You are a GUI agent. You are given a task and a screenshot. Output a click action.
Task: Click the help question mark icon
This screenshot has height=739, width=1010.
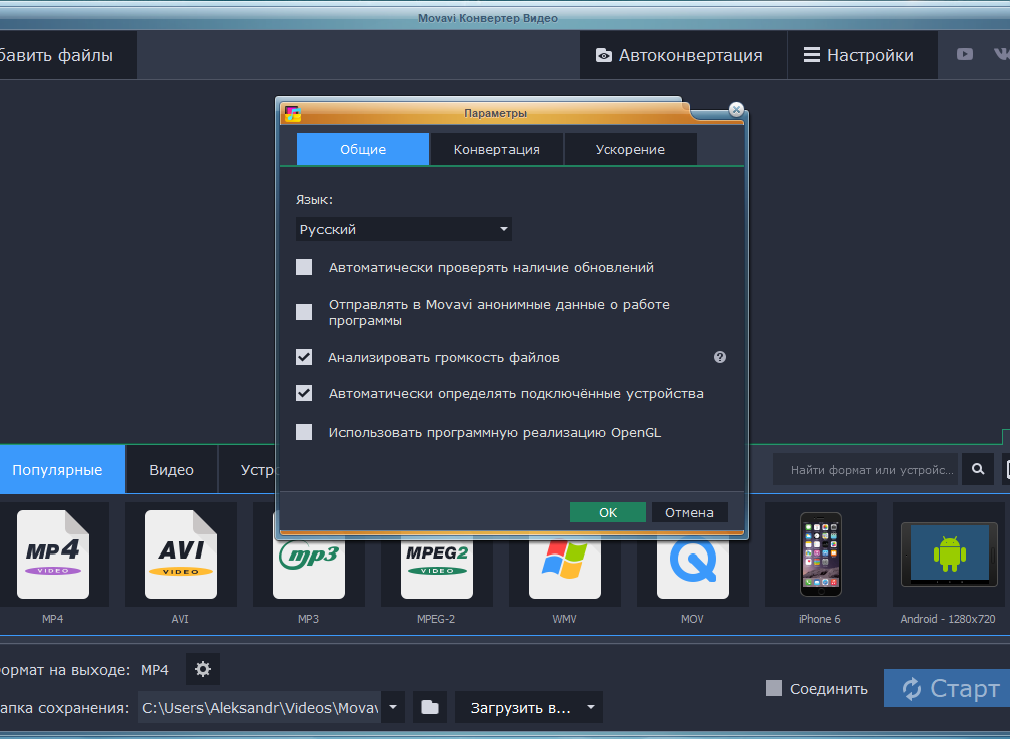click(720, 357)
